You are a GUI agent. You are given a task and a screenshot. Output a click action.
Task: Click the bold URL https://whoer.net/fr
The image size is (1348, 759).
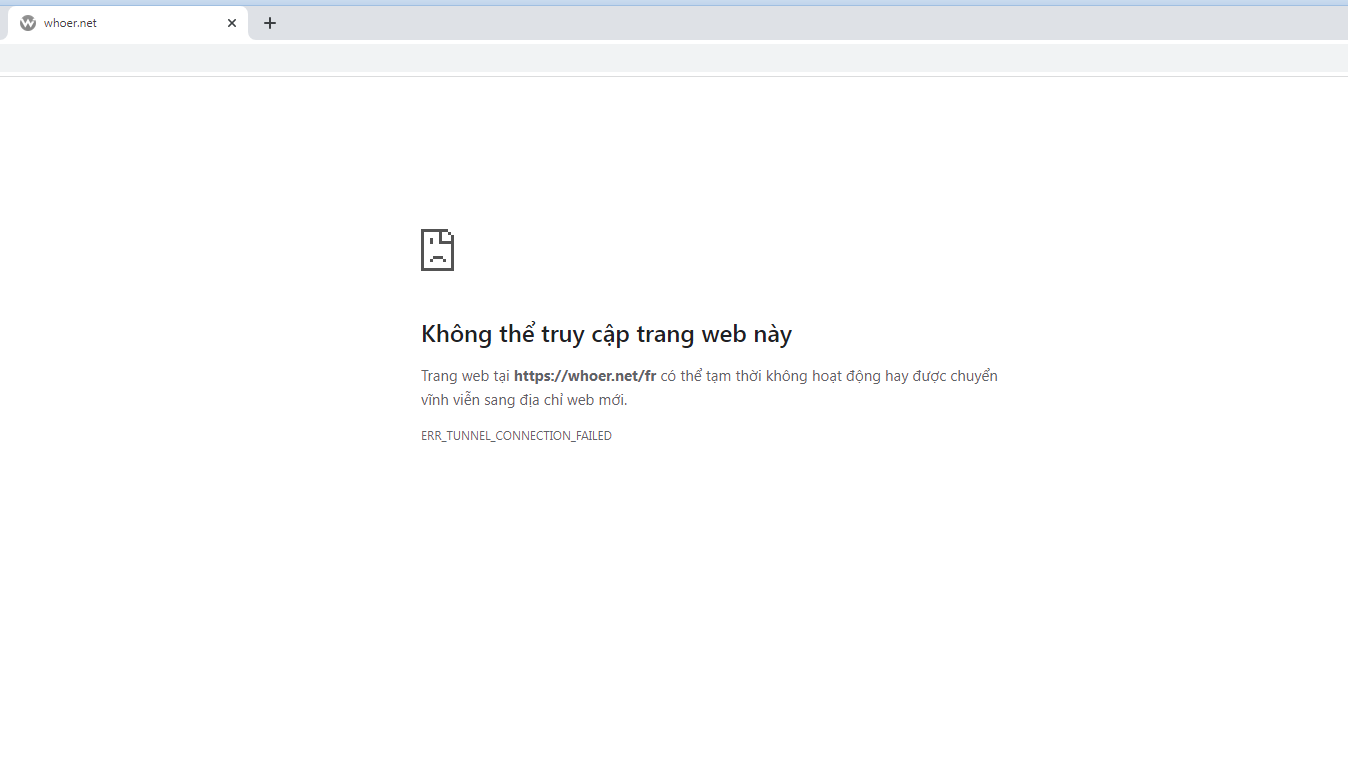(x=585, y=376)
